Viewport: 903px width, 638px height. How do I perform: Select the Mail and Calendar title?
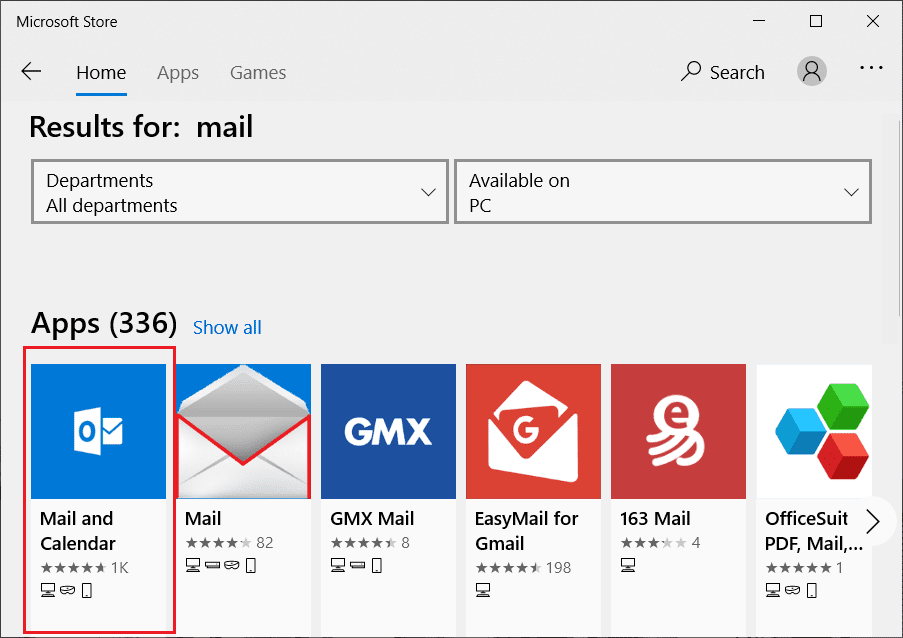click(78, 531)
